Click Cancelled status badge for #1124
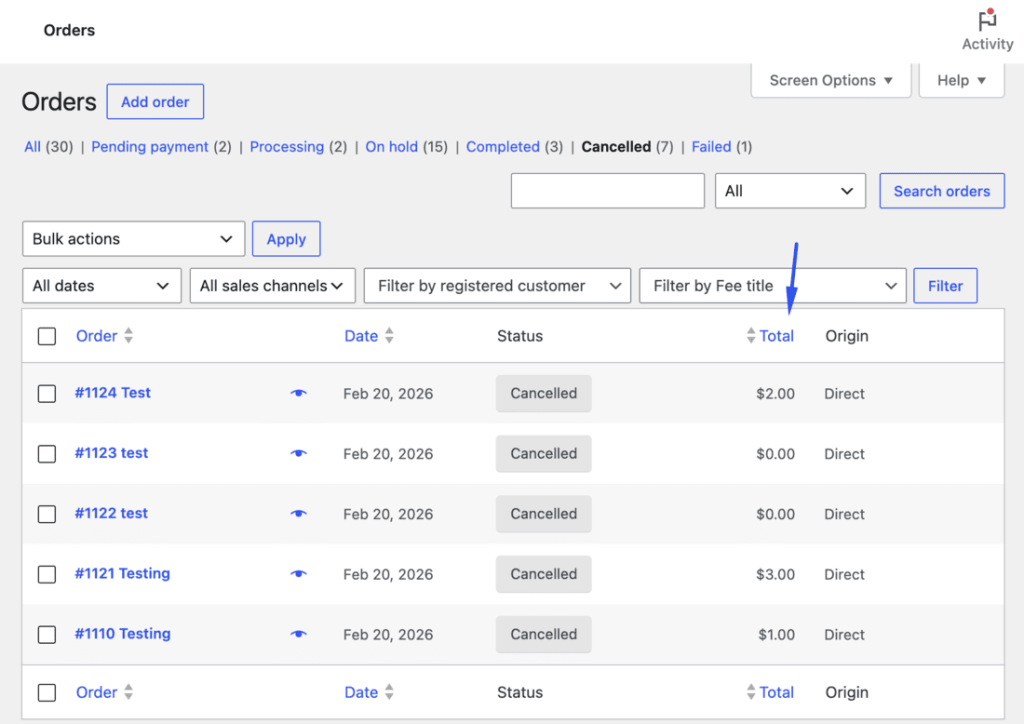 click(x=543, y=394)
